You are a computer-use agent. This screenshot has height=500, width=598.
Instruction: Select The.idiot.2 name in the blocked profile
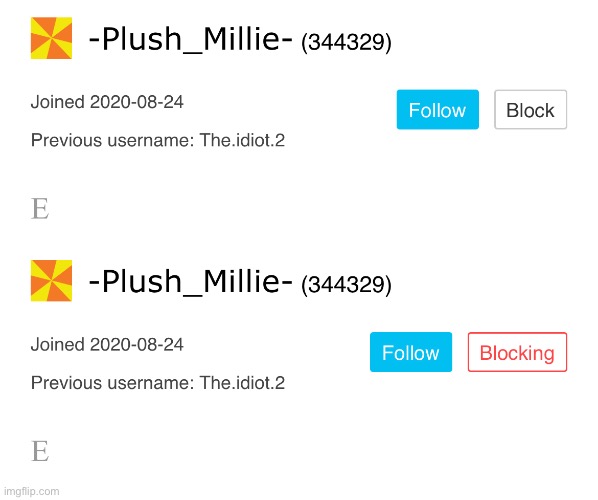point(242,383)
